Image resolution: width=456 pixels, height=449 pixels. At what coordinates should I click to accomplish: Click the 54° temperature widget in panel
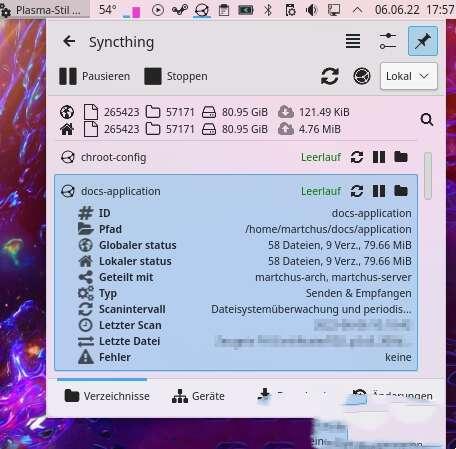point(108,10)
